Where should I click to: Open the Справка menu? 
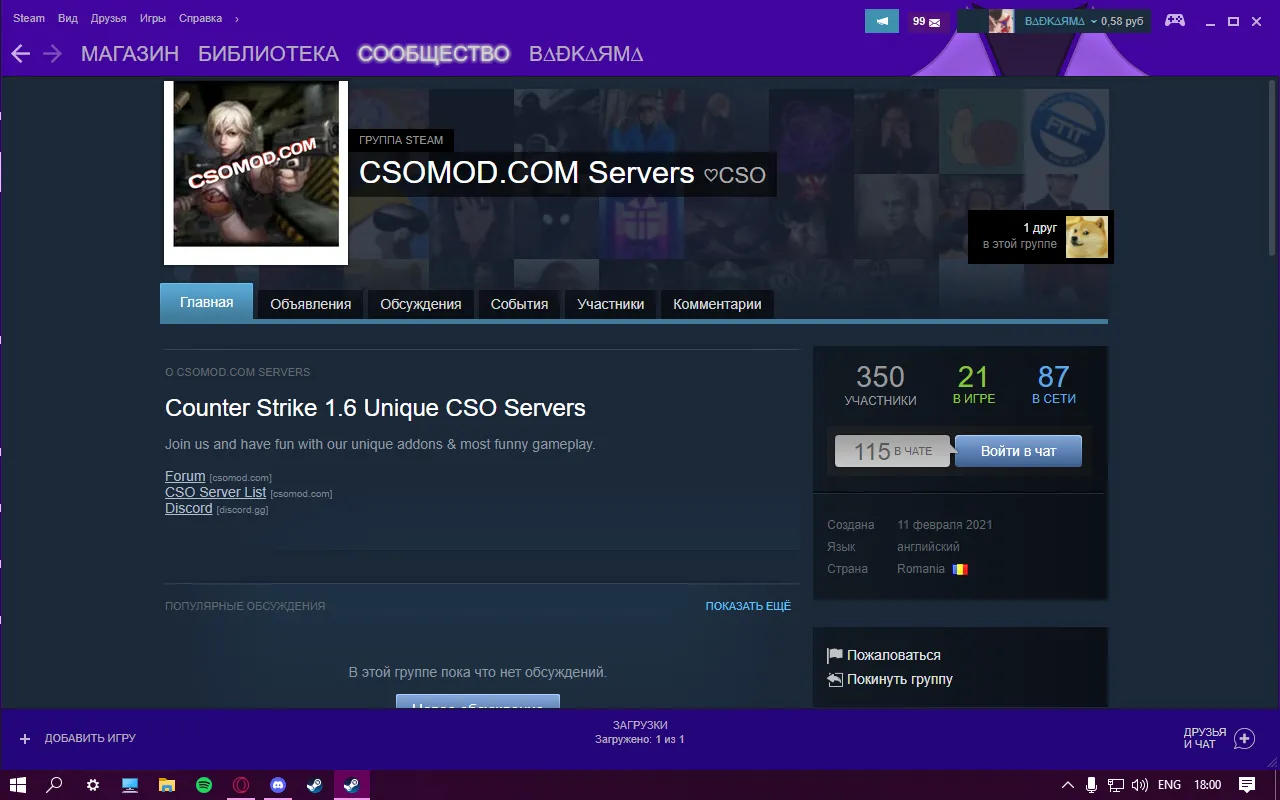point(200,18)
